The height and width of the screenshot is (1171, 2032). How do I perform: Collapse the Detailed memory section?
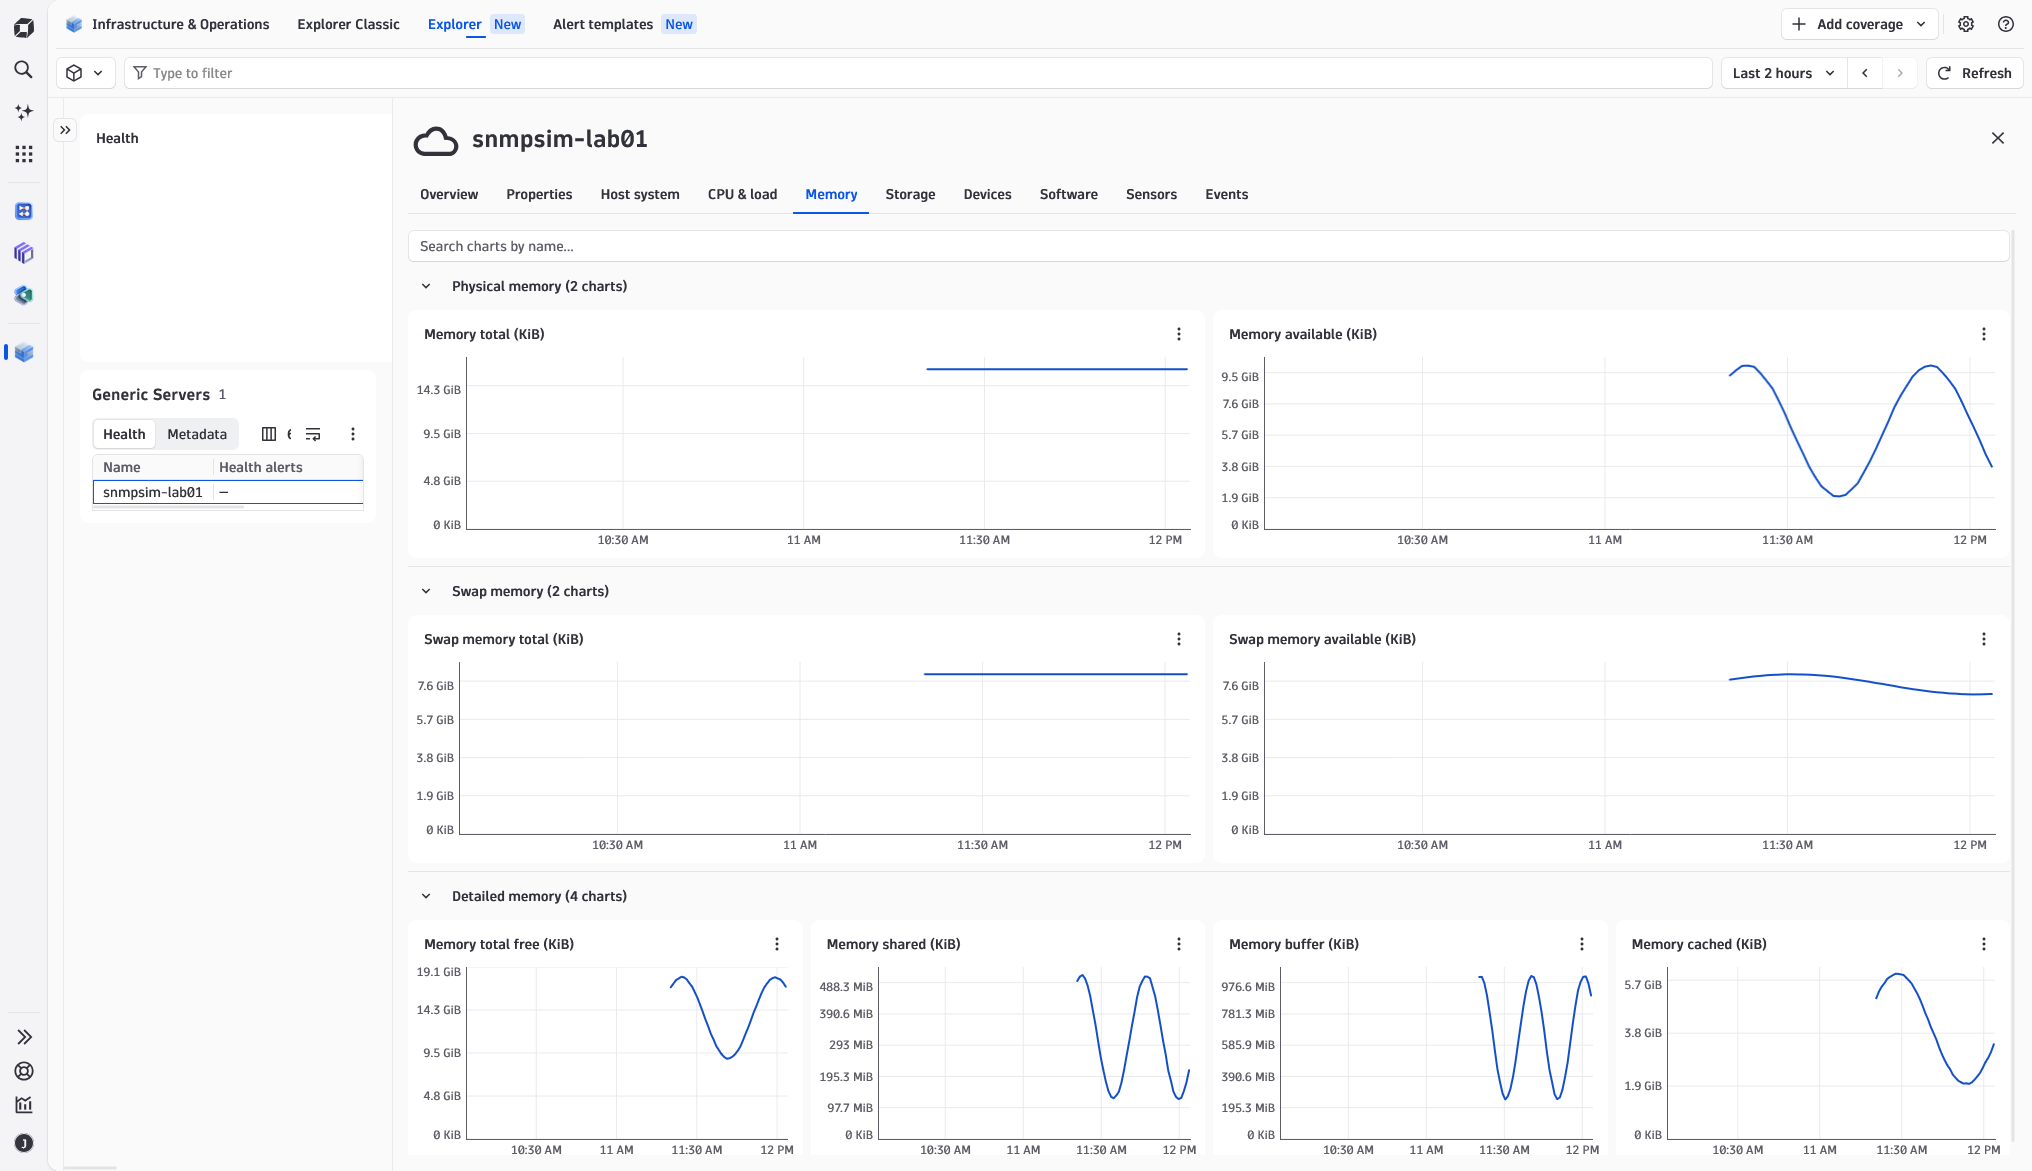click(426, 896)
